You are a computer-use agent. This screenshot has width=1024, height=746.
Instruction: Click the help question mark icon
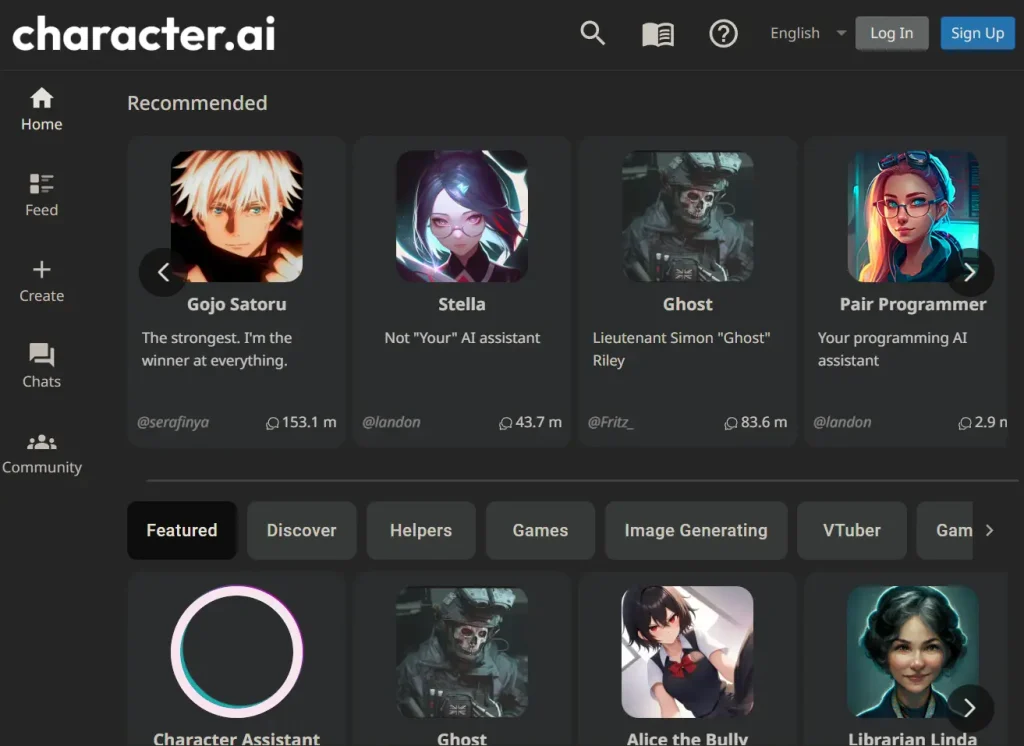[723, 33]
